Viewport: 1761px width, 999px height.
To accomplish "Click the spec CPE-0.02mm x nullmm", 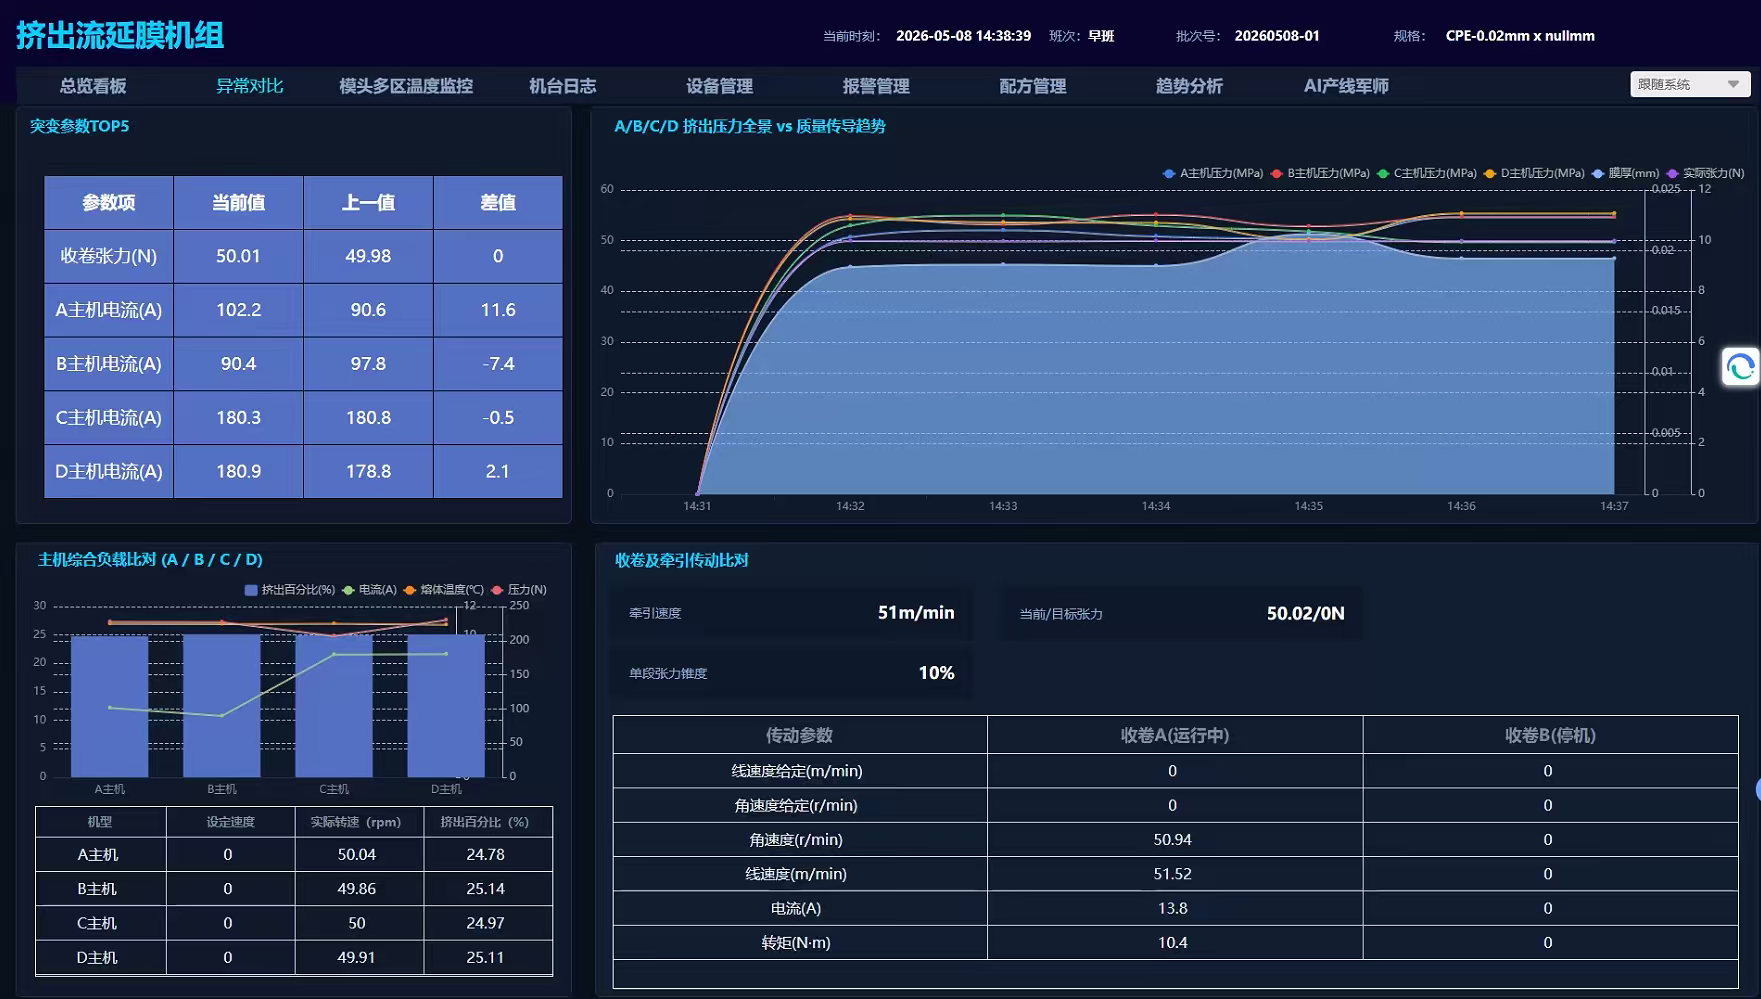I will [1520, 36].
